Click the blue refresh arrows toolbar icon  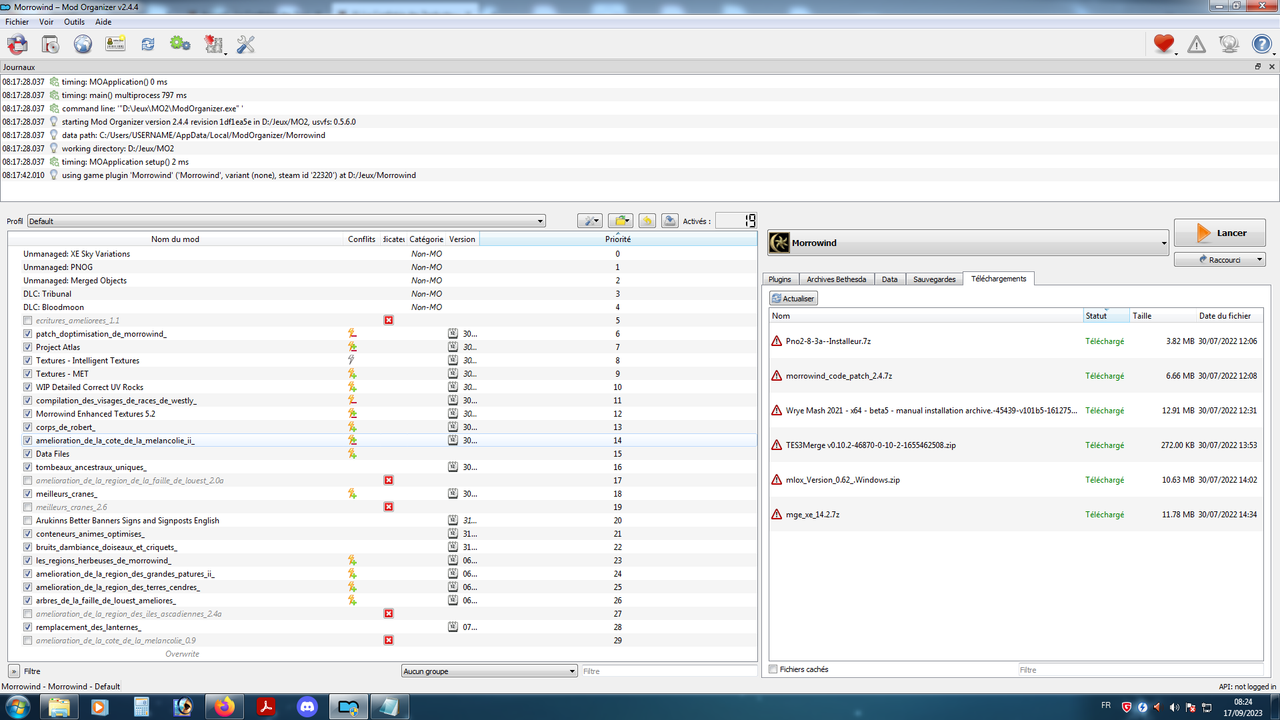[x=147, y=44]
